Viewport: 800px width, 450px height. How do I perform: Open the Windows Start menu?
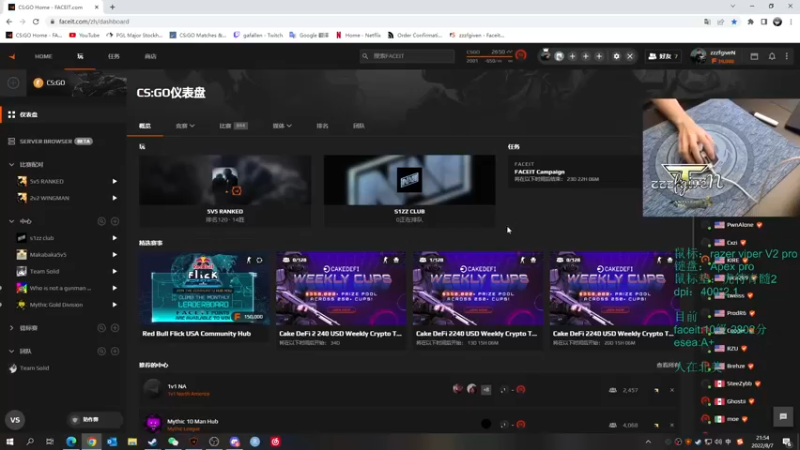[x=10, y=442]
